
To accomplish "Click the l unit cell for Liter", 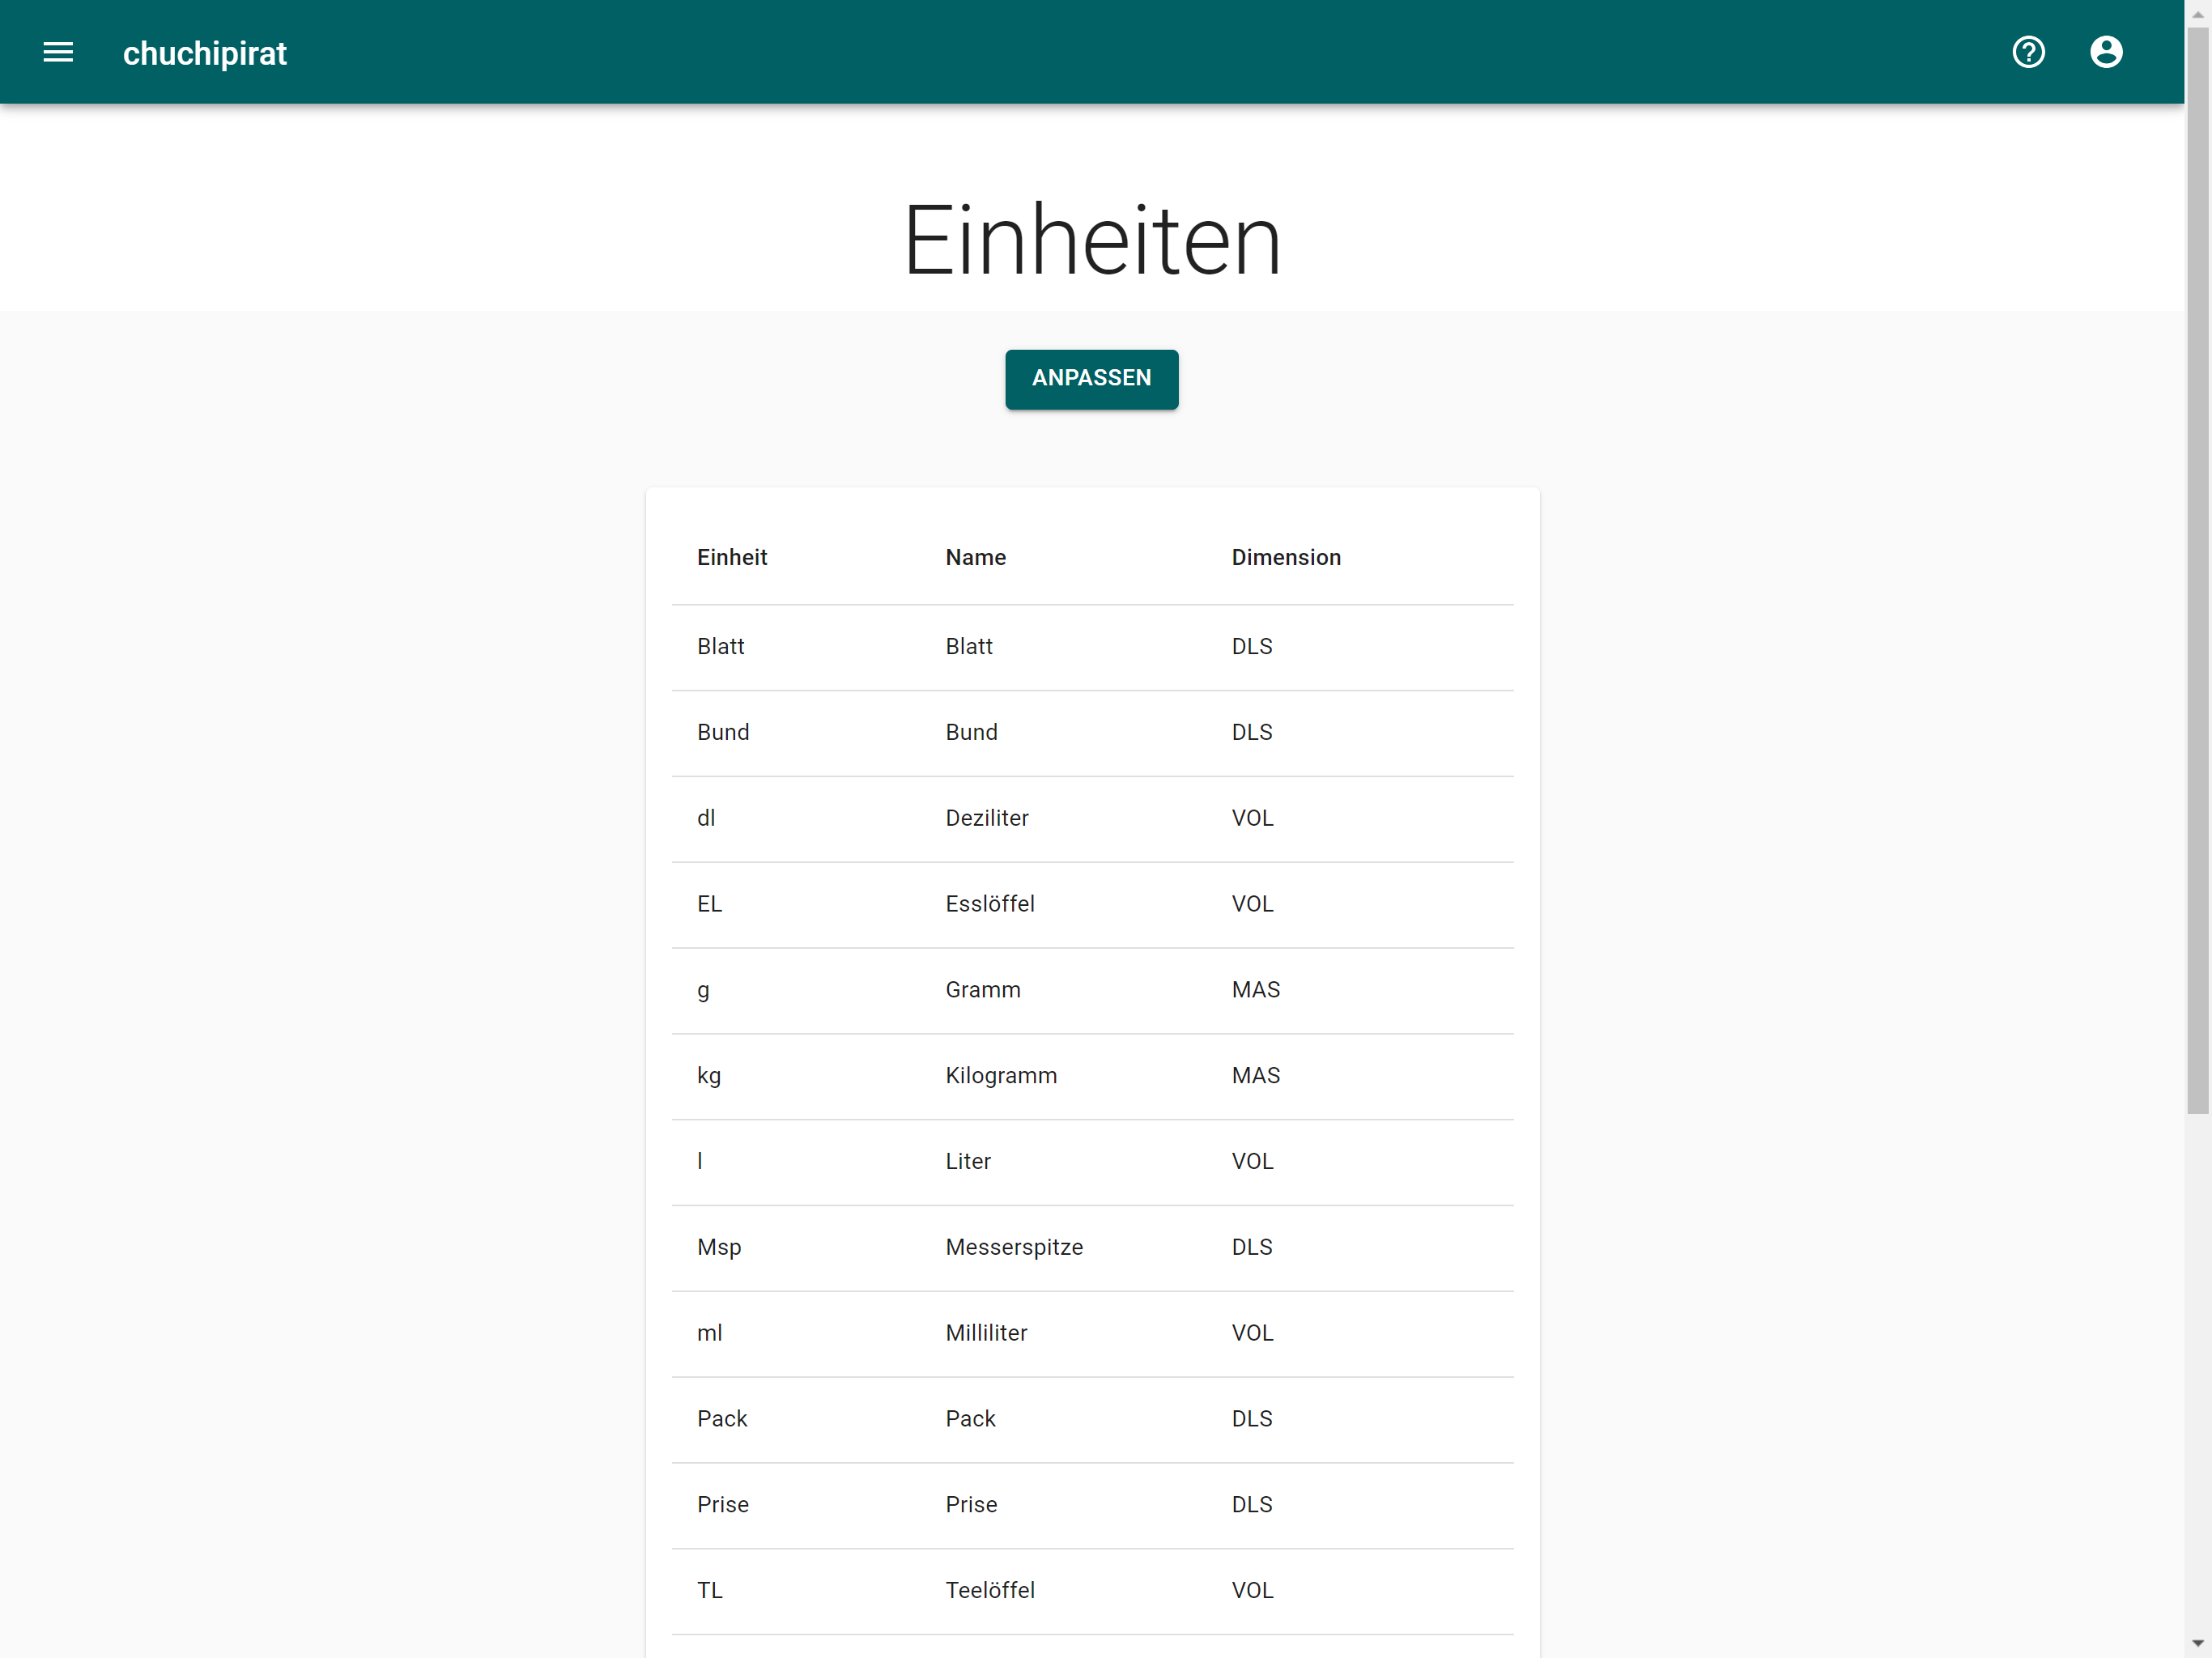I will (x=700, y=1161).
